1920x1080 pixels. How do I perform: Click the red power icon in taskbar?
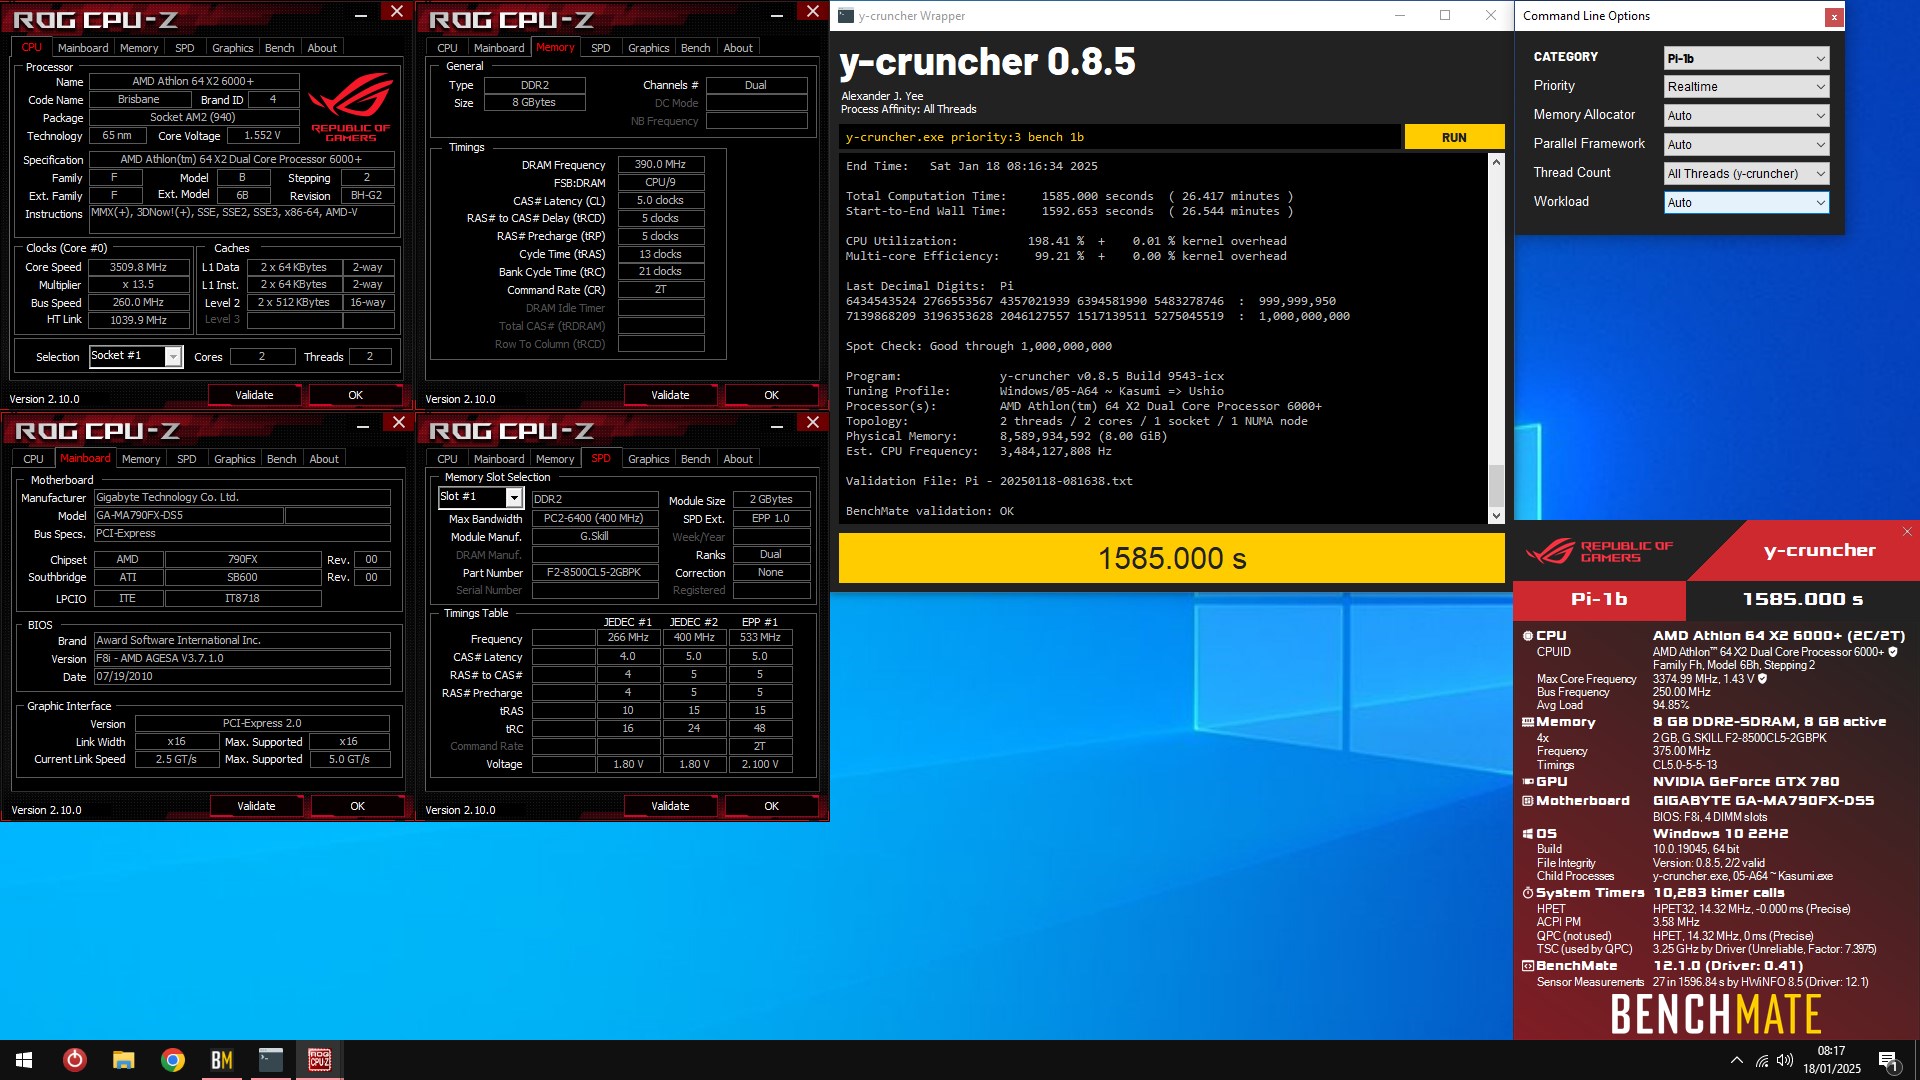click(x=74, y=1060)
